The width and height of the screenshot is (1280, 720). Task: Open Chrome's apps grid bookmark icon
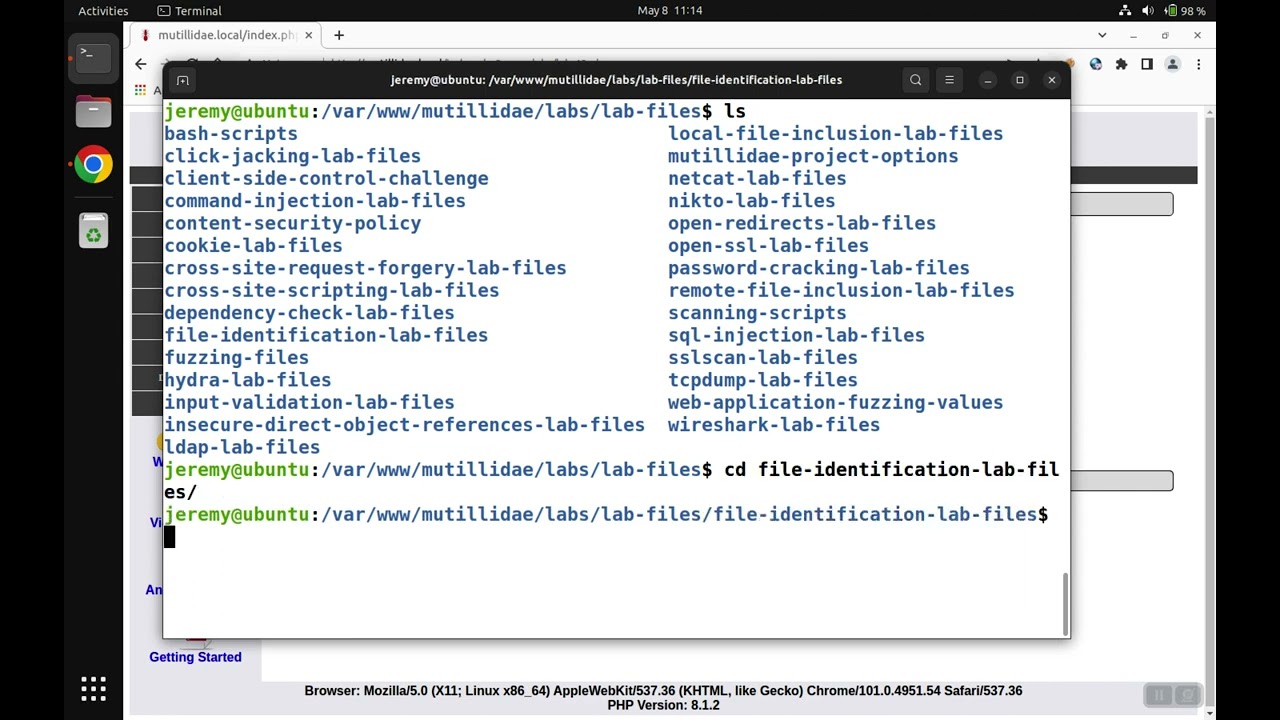coord(141,90)
